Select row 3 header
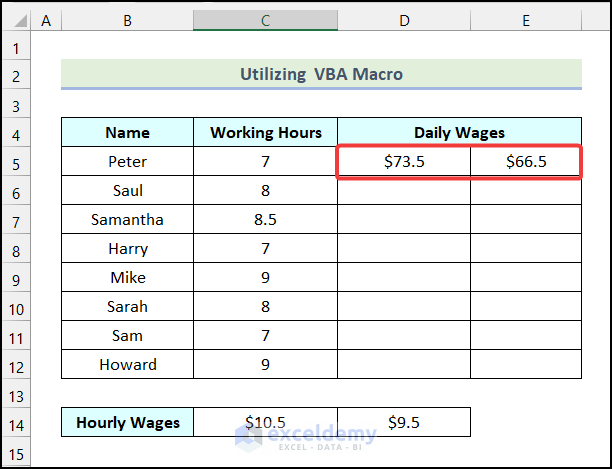This screenshot has width=612, height=469. pos(16,103)
